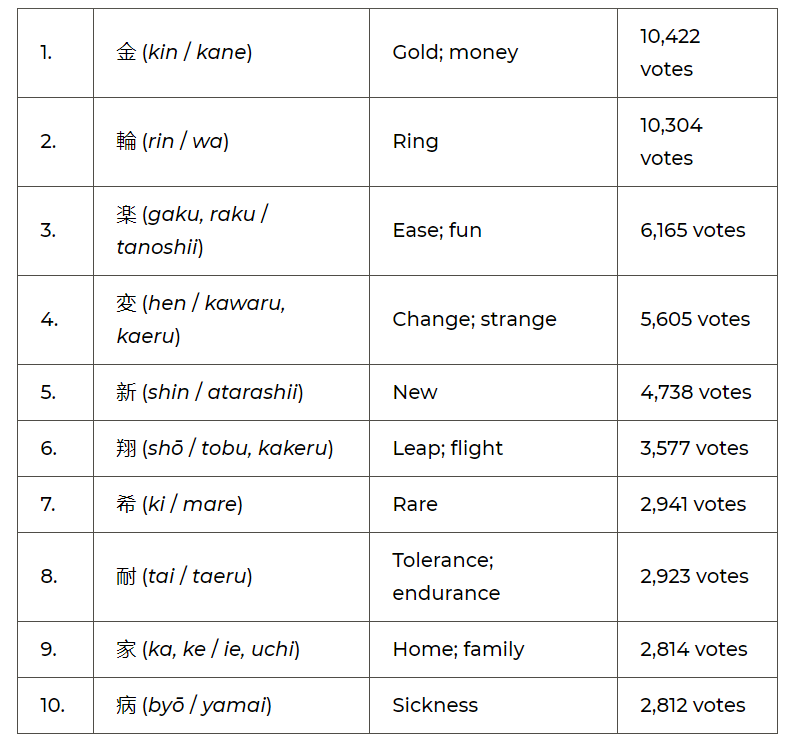Click the 6,165 votes text
This screenshot has height=743, width=810.
693,230
